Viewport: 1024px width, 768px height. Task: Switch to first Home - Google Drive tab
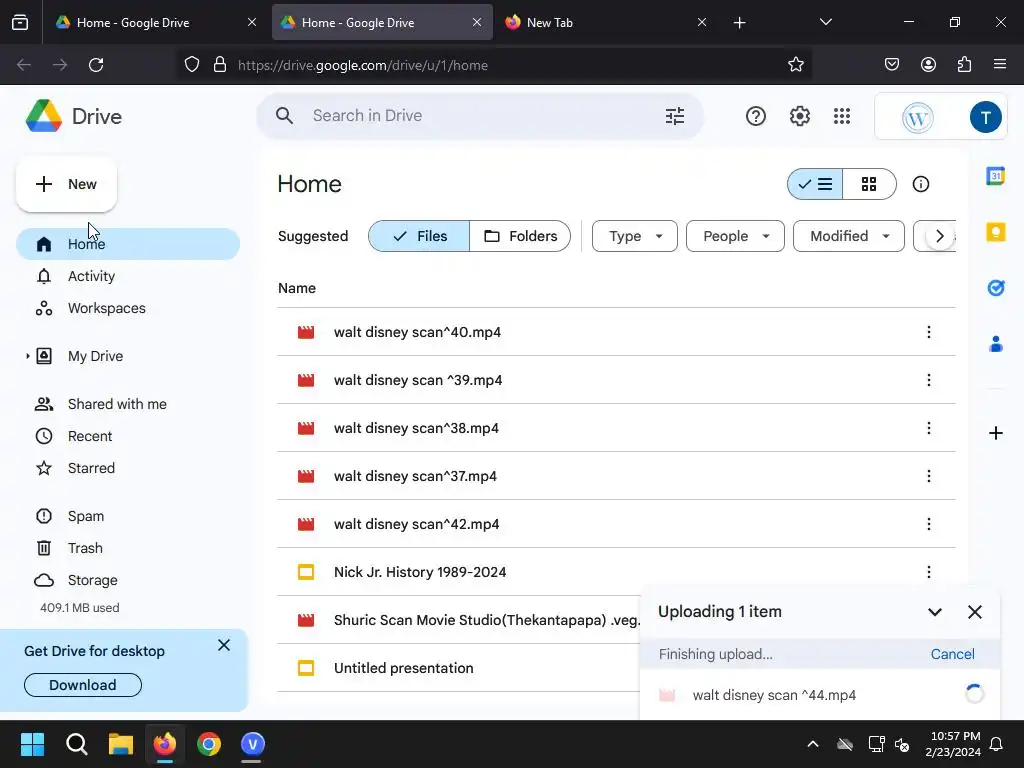click(x=155, y=23)
